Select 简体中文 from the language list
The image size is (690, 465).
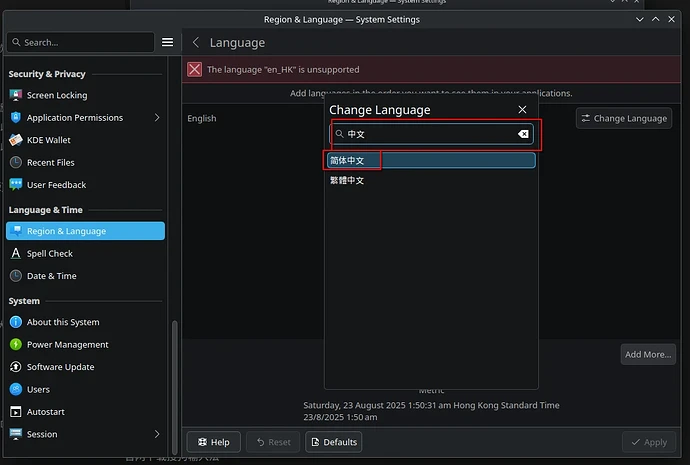(x=430, y=160)
